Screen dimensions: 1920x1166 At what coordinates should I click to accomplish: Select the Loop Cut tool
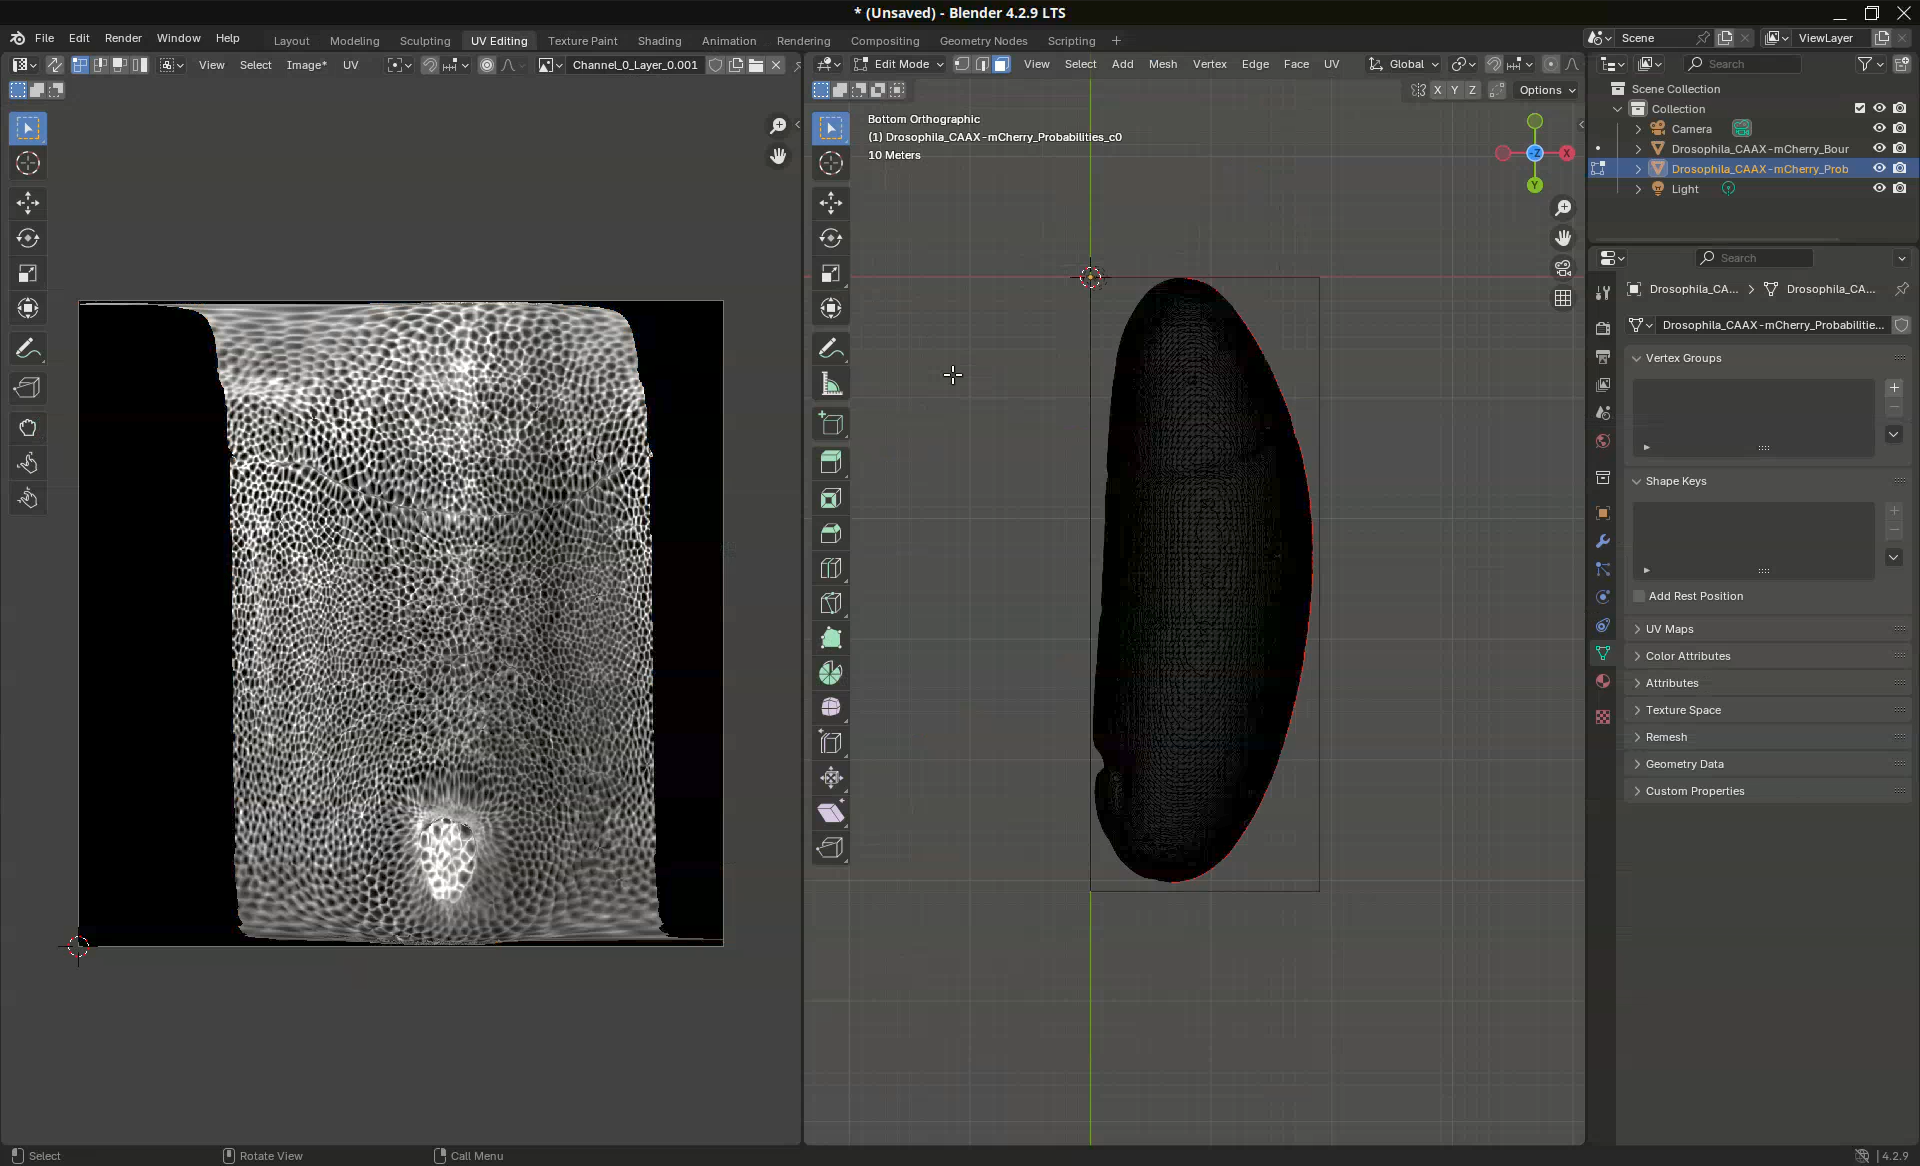coord(830,568)
